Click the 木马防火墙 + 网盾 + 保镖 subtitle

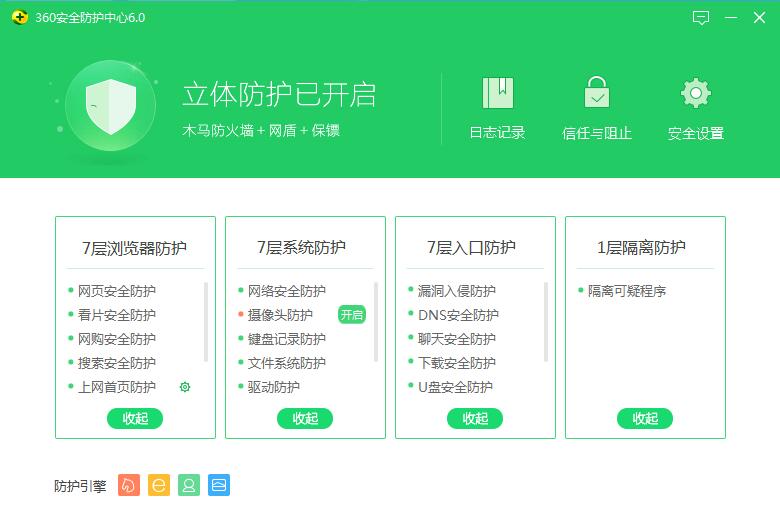click(261, 130)
